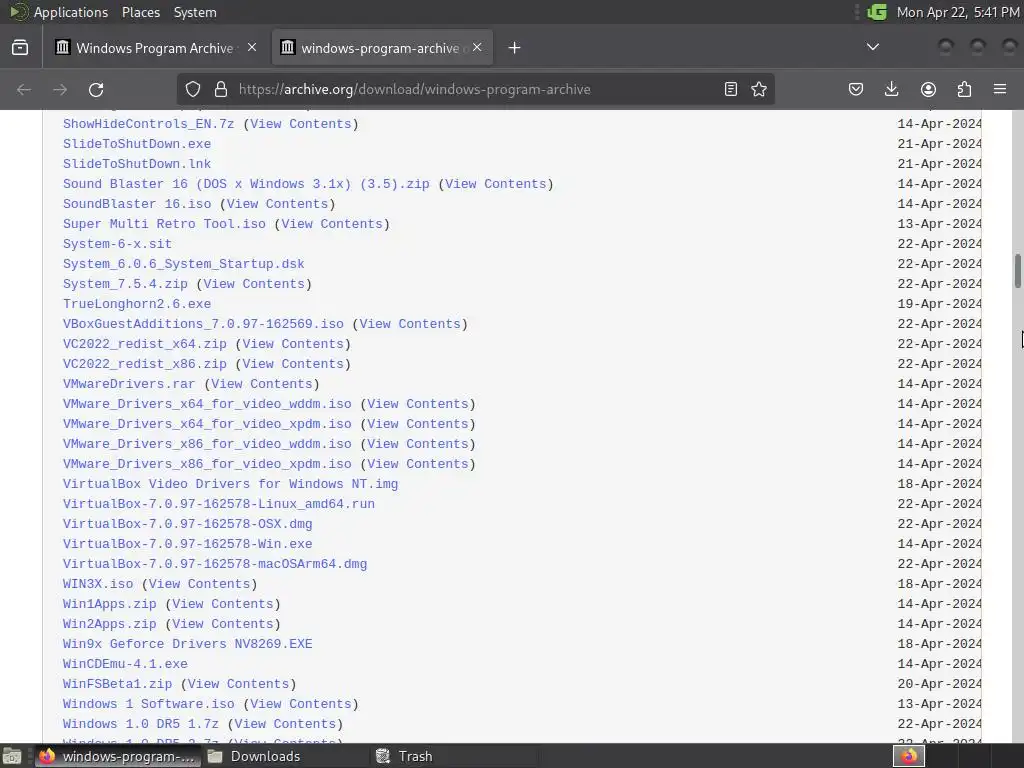The width and height of the screenshot is (1024, 768).
Task: Download System_6.0.6_System_Startup.dsk
Action: point(184,264)
